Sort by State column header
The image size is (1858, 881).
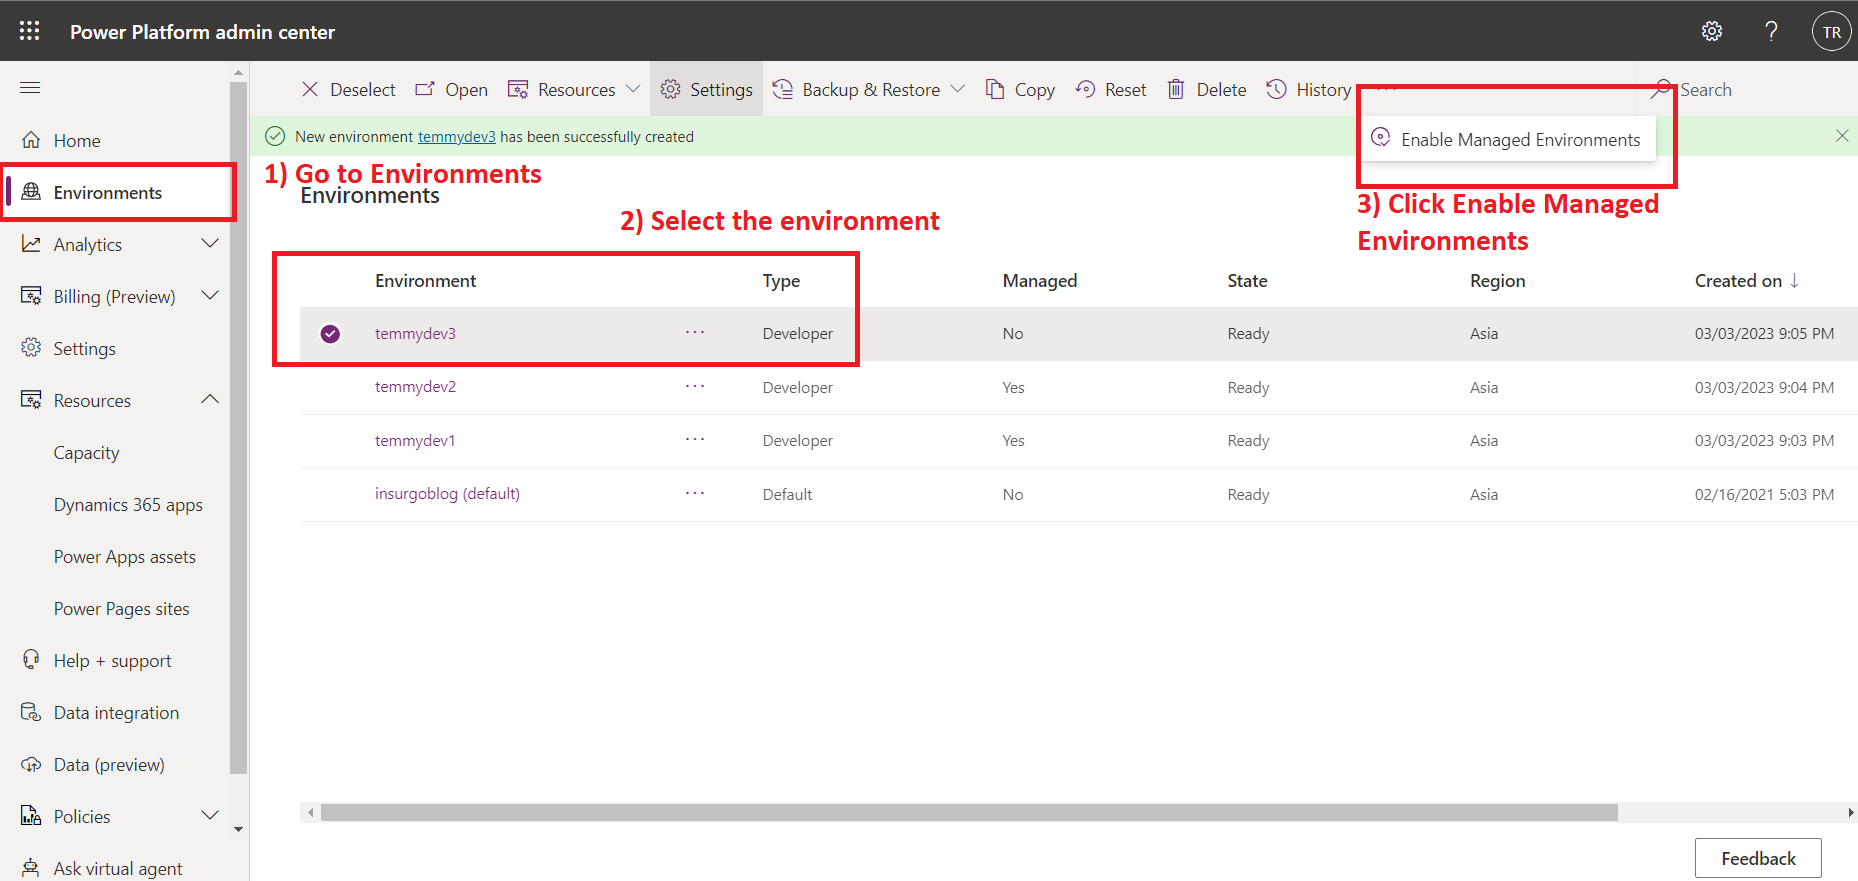[x=1247, y=281]
